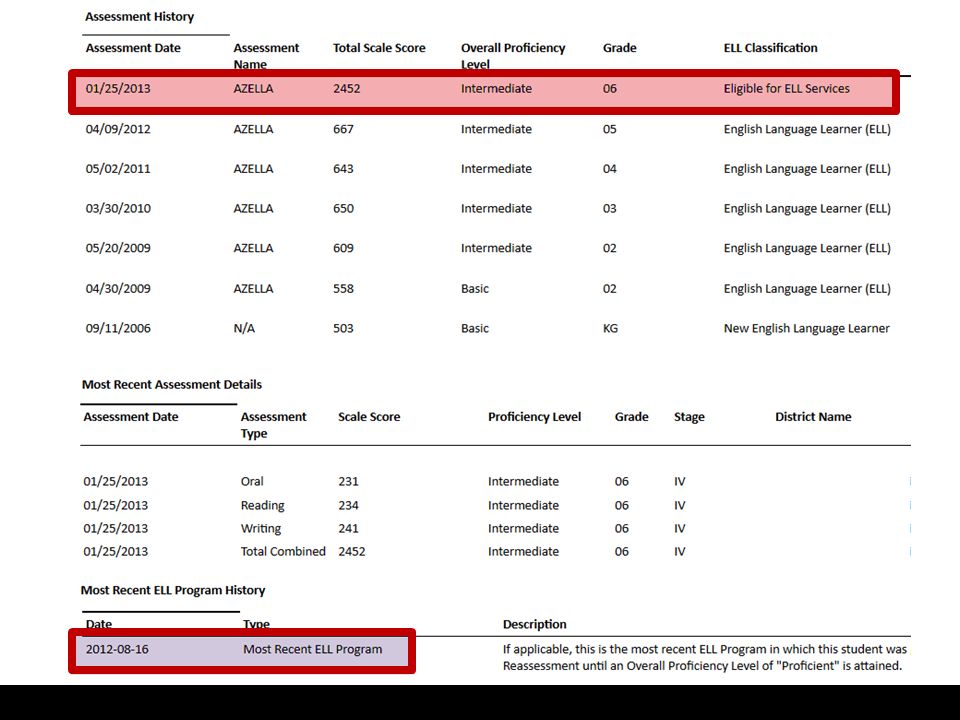Click the grade 04 cell
The height and width of the screenshot is (720, 960).
pos(609,169)
